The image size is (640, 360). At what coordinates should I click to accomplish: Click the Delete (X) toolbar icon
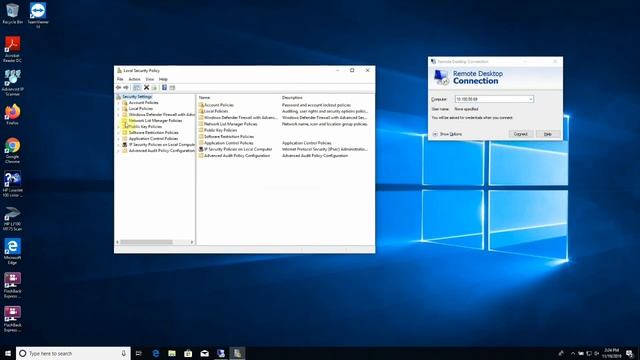(146, 88)
